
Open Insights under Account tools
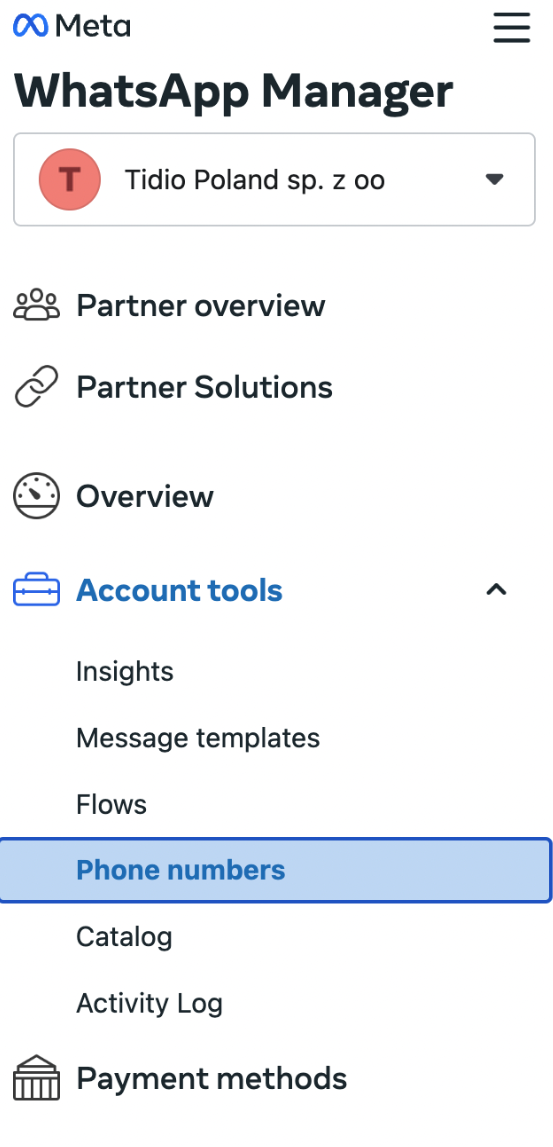(x=125, y=672)
